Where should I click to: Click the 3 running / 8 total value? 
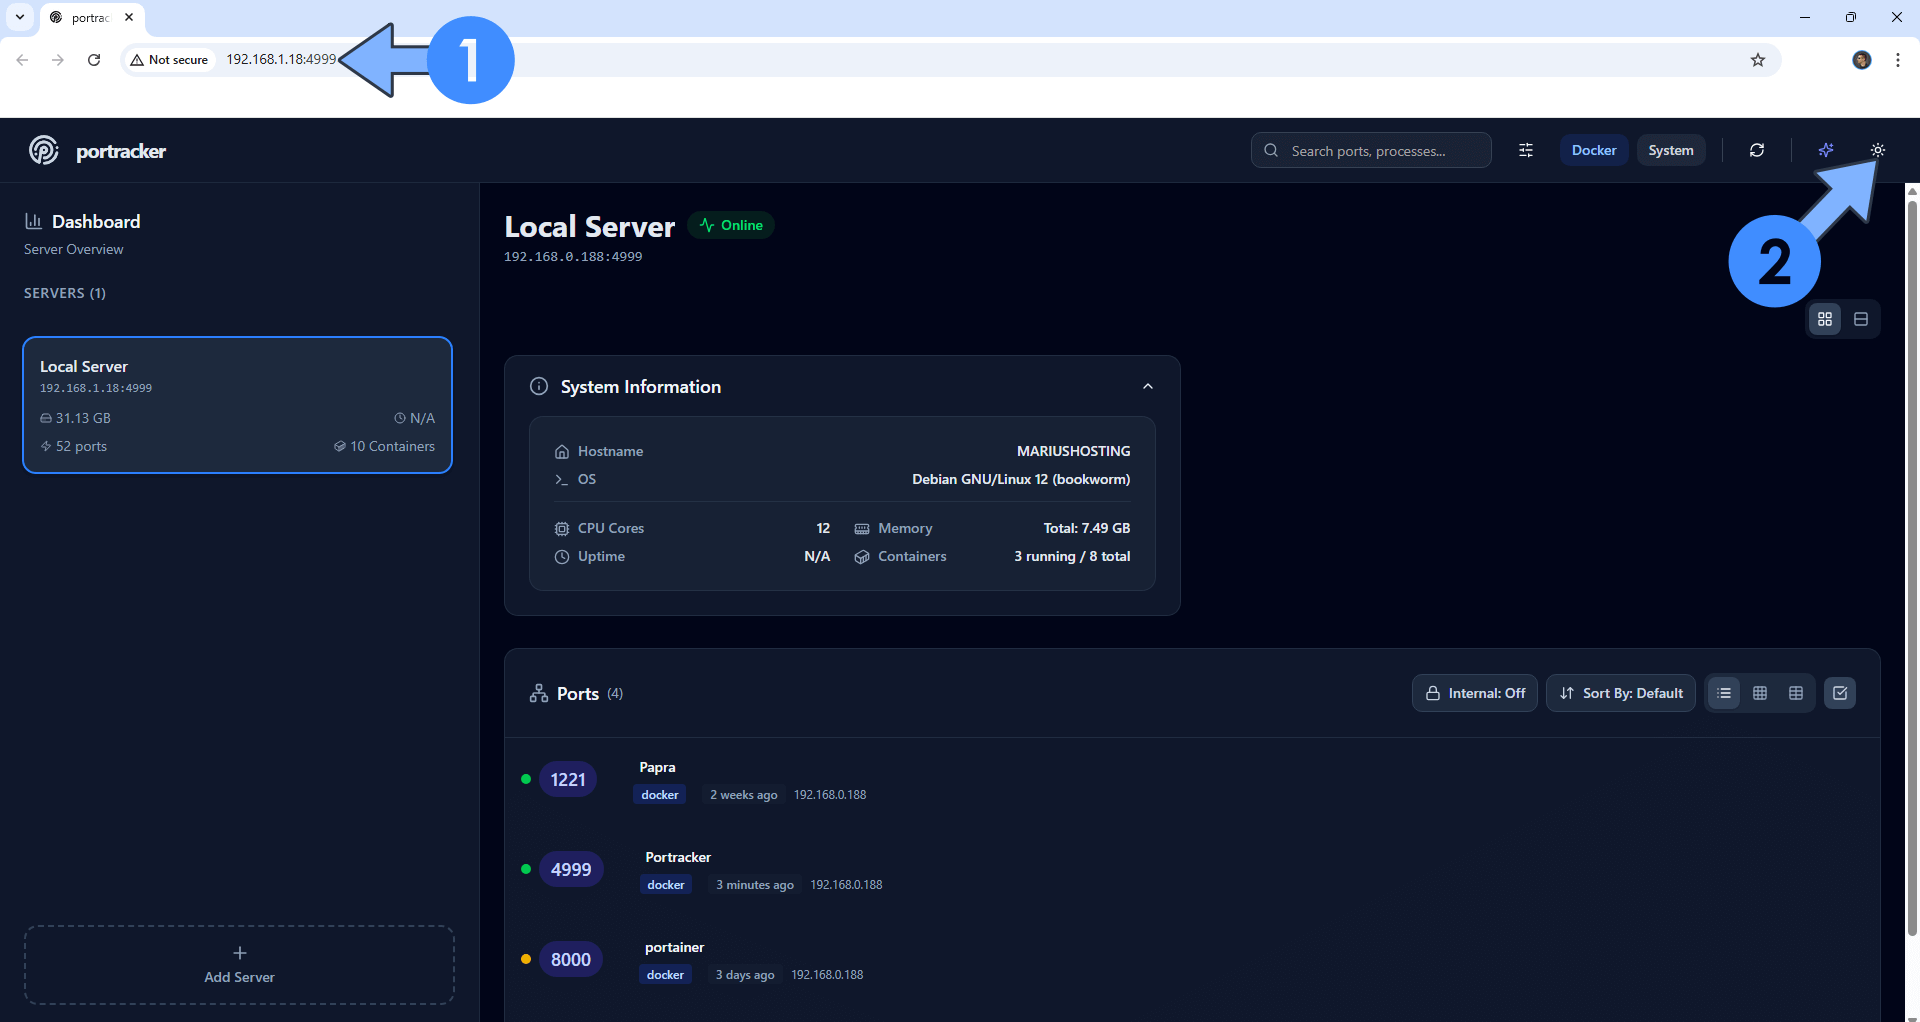1072,556
